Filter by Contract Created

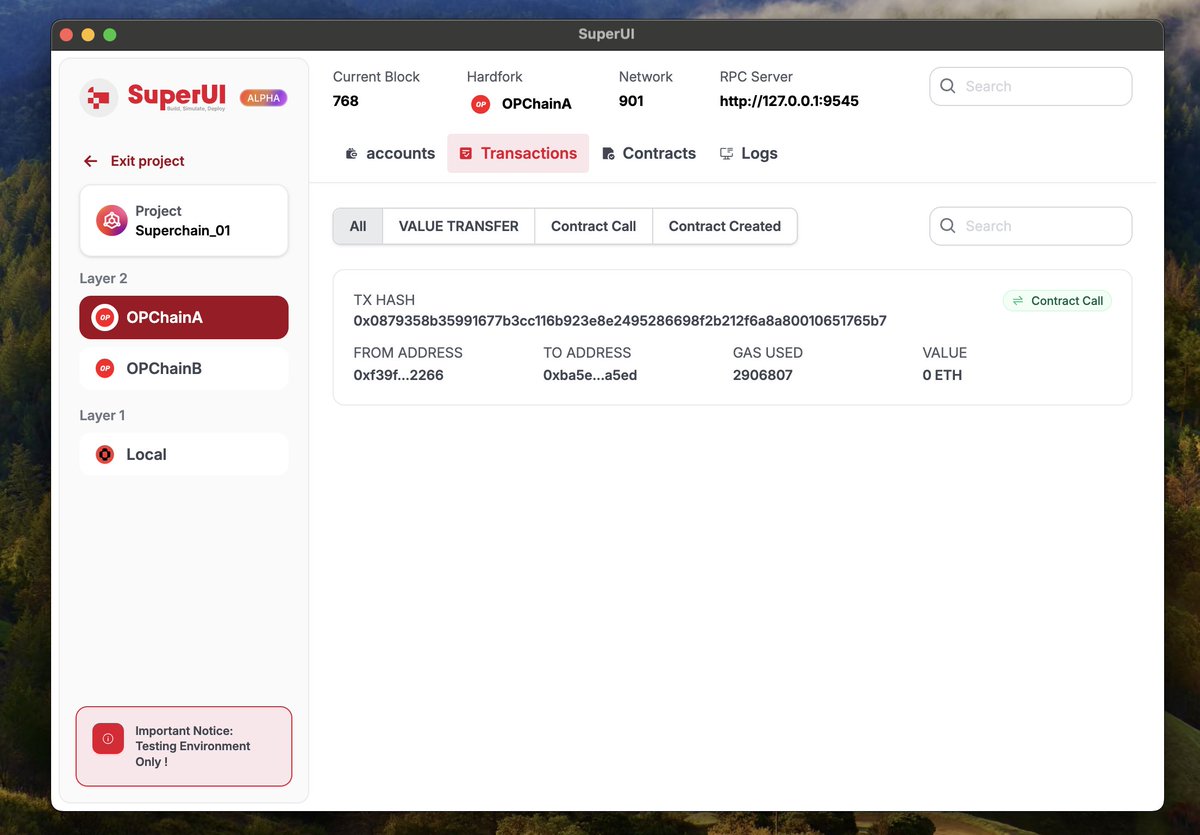[x=725, y=226]
